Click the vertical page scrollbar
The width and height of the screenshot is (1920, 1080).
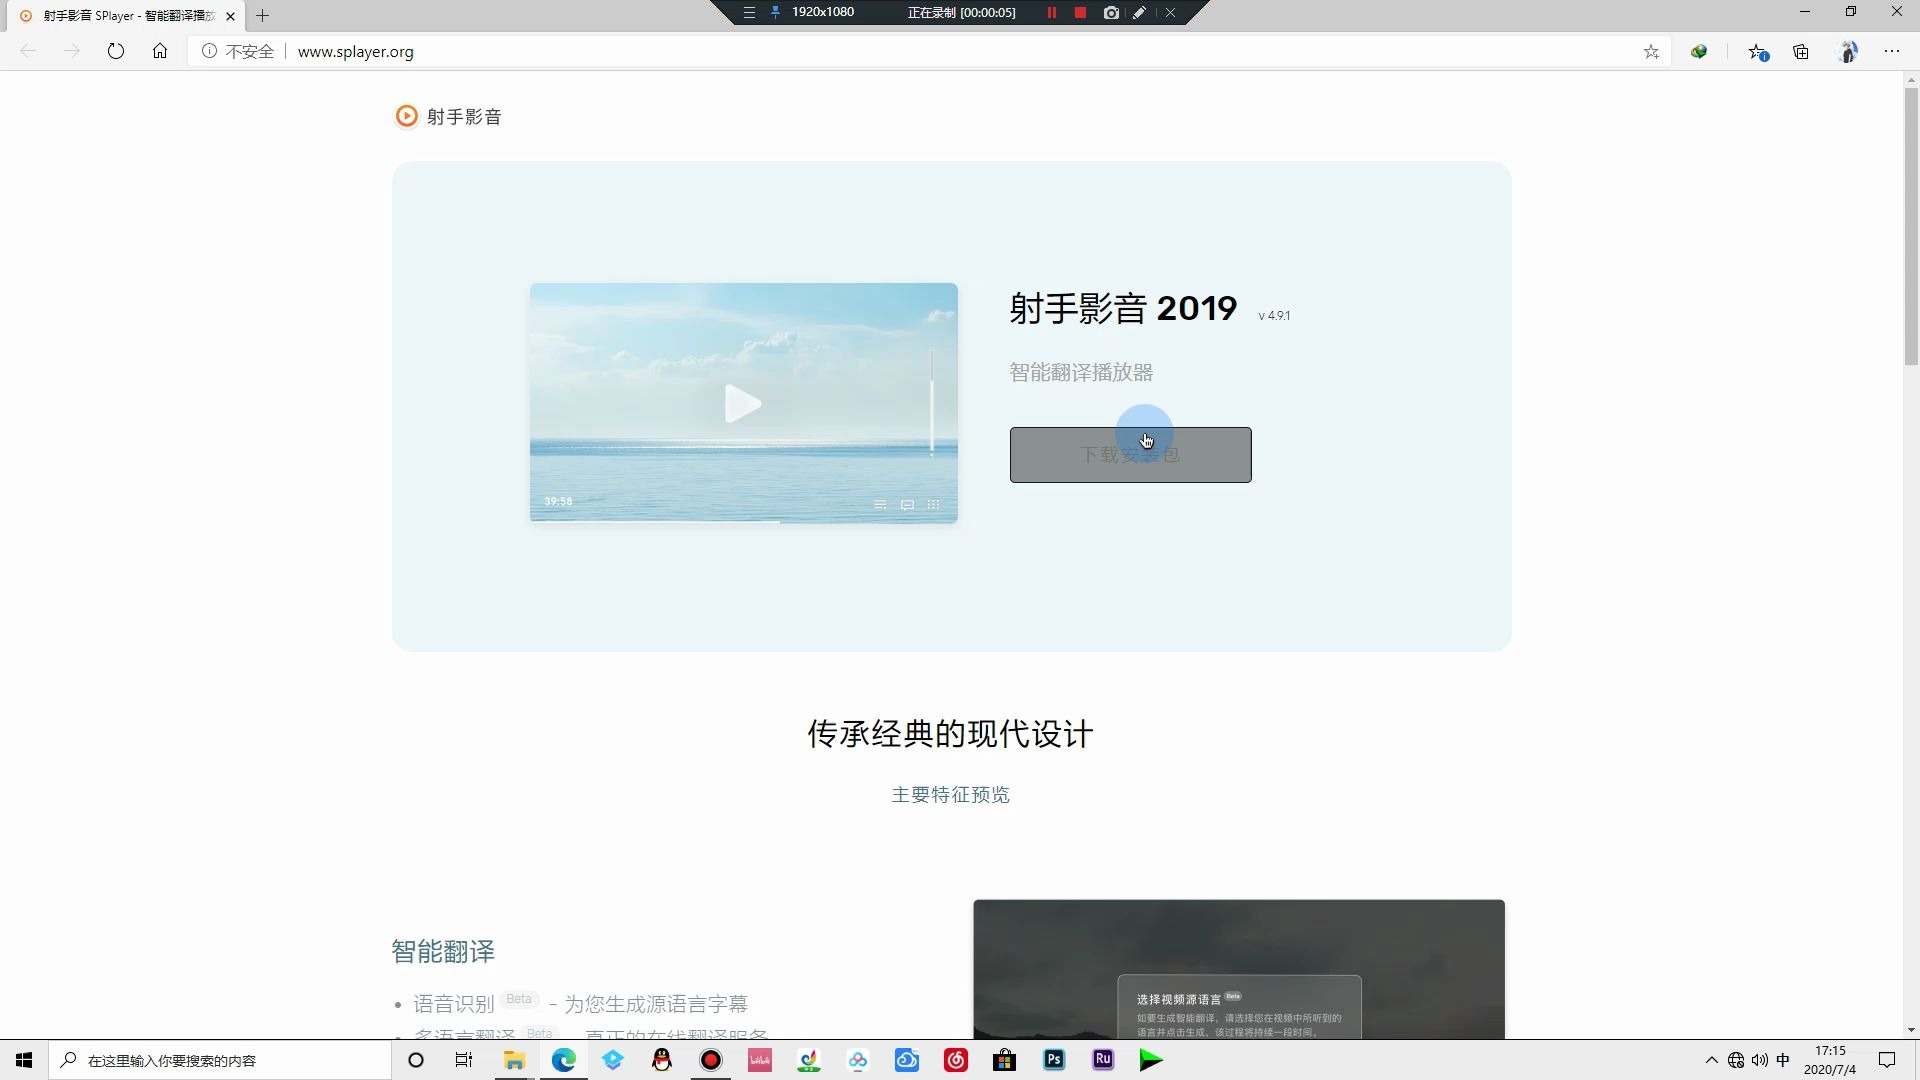[x=1911, y=227]
